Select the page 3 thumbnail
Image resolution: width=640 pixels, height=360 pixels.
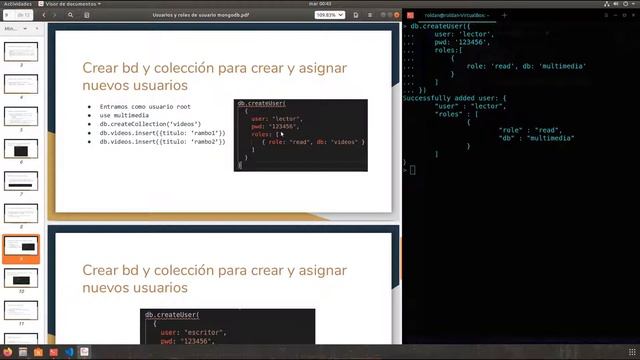pyautogui.click(x=21, y=52)
